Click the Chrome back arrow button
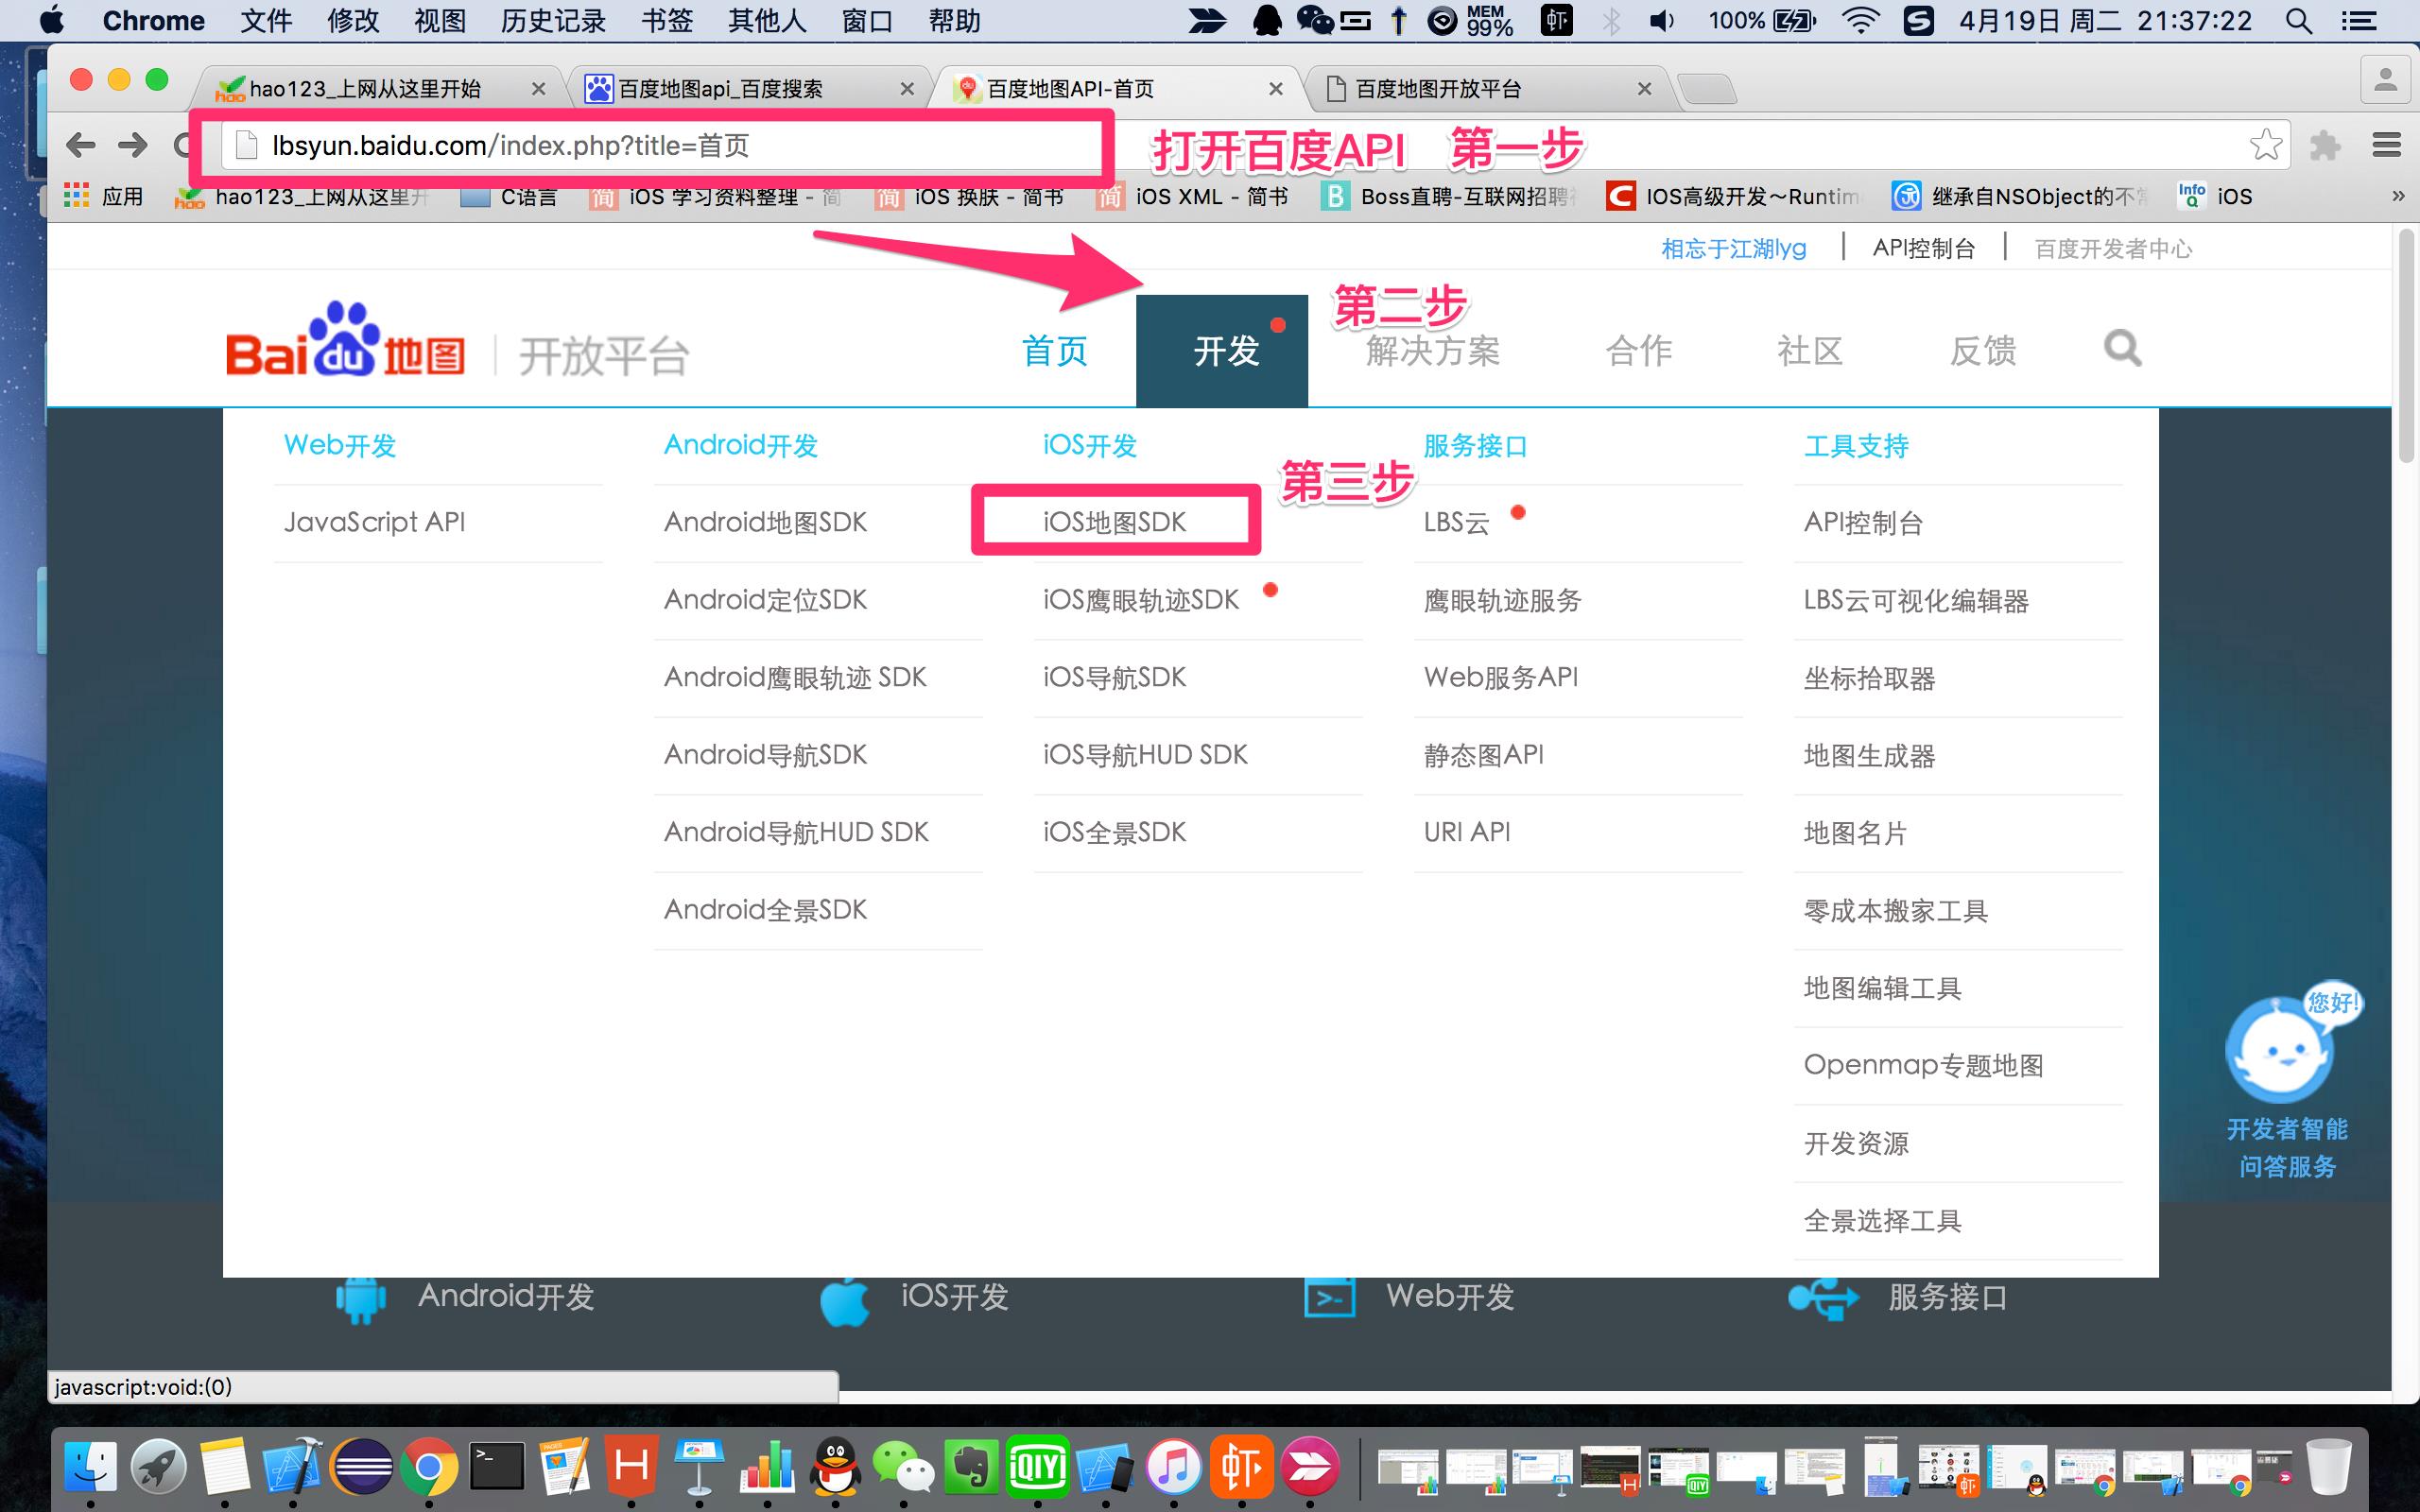 point(81,146)
